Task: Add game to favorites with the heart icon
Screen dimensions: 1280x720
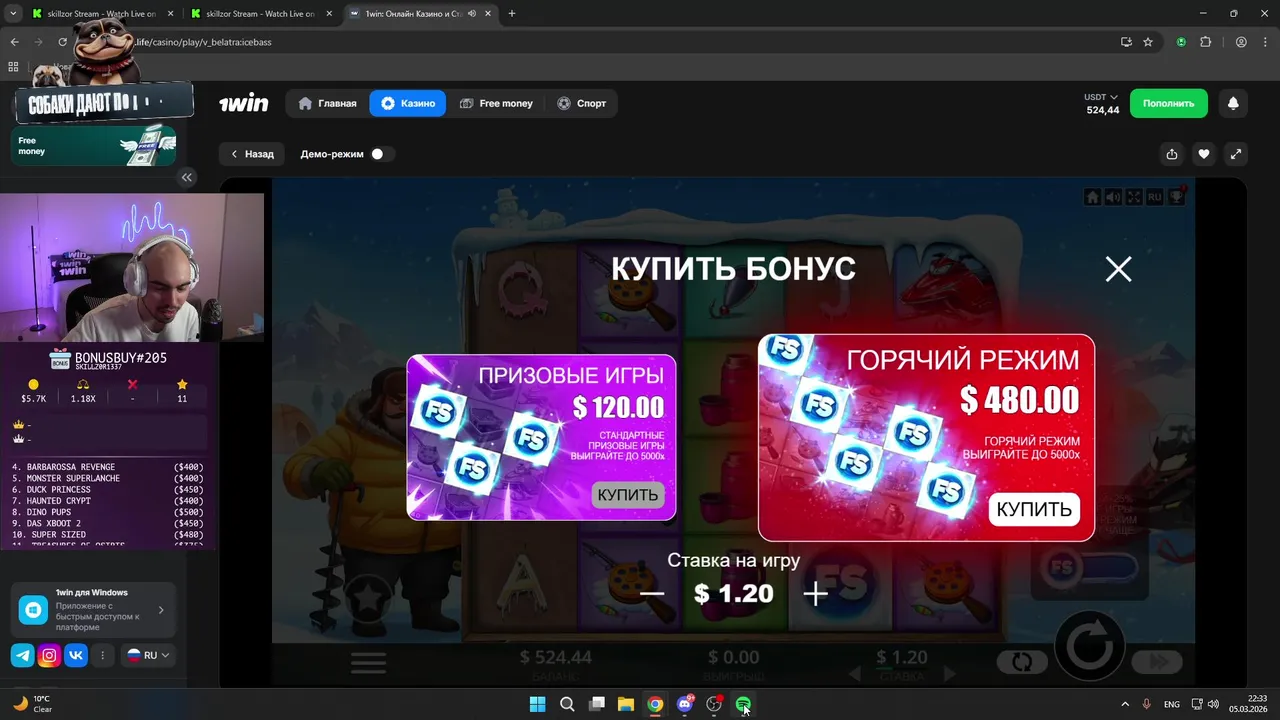Action: [x=1204, y=154]
